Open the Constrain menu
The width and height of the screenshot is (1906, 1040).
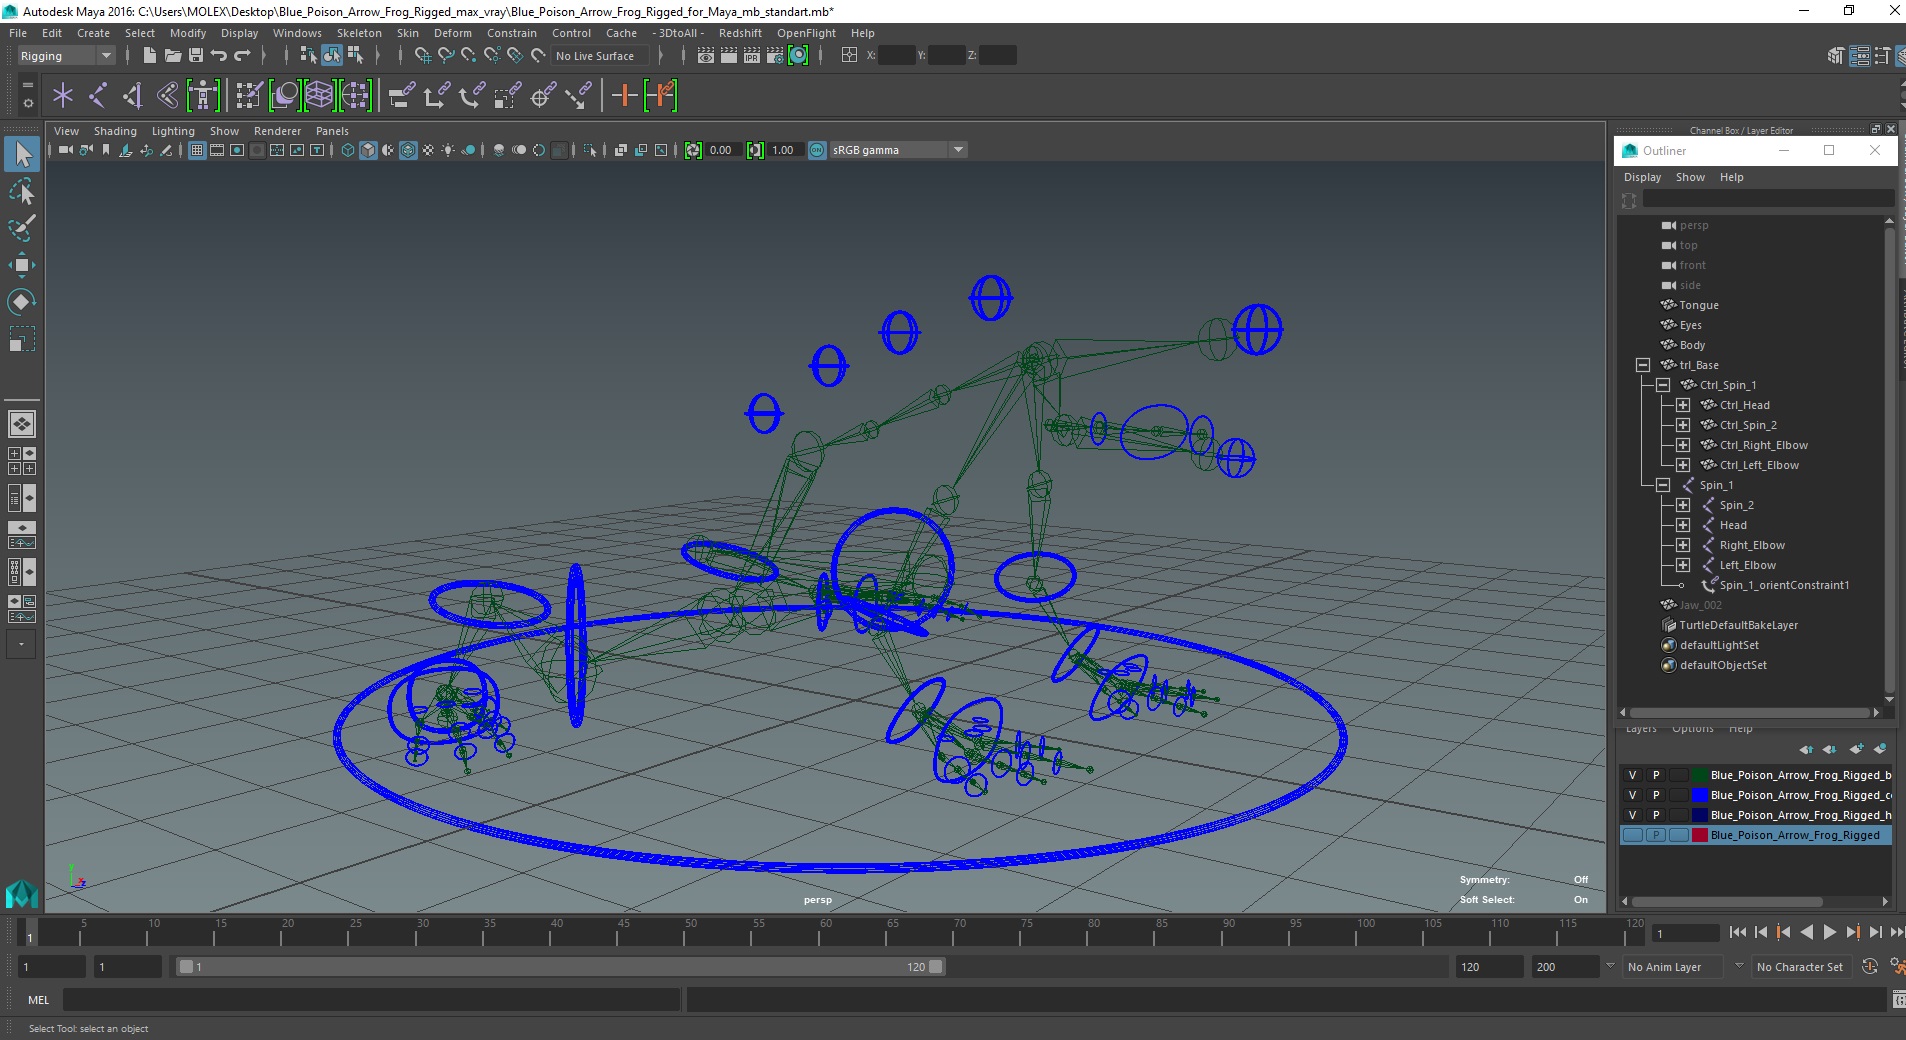511,33
